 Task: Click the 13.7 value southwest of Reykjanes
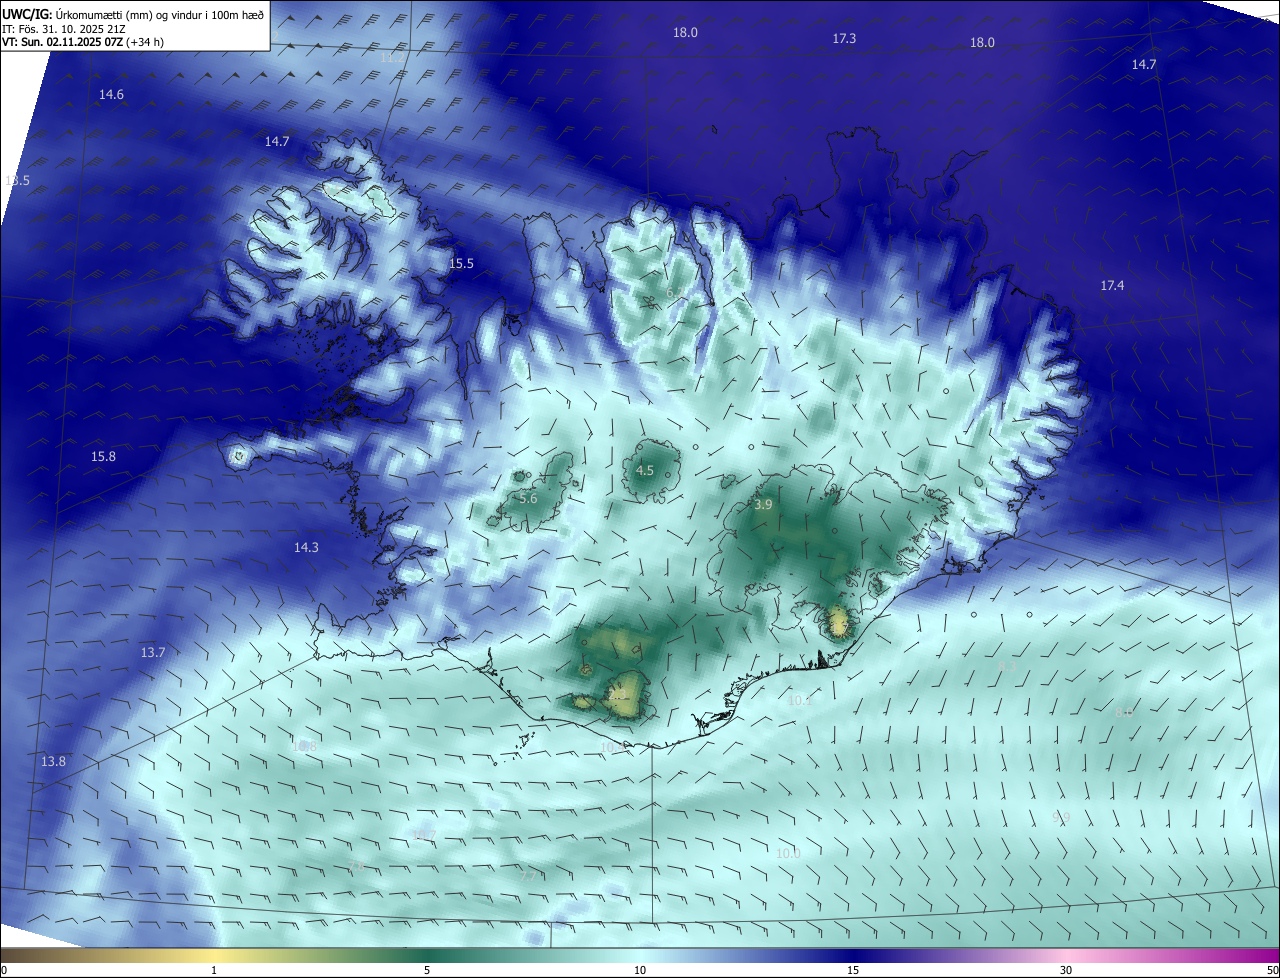click(x=152, y=652)
